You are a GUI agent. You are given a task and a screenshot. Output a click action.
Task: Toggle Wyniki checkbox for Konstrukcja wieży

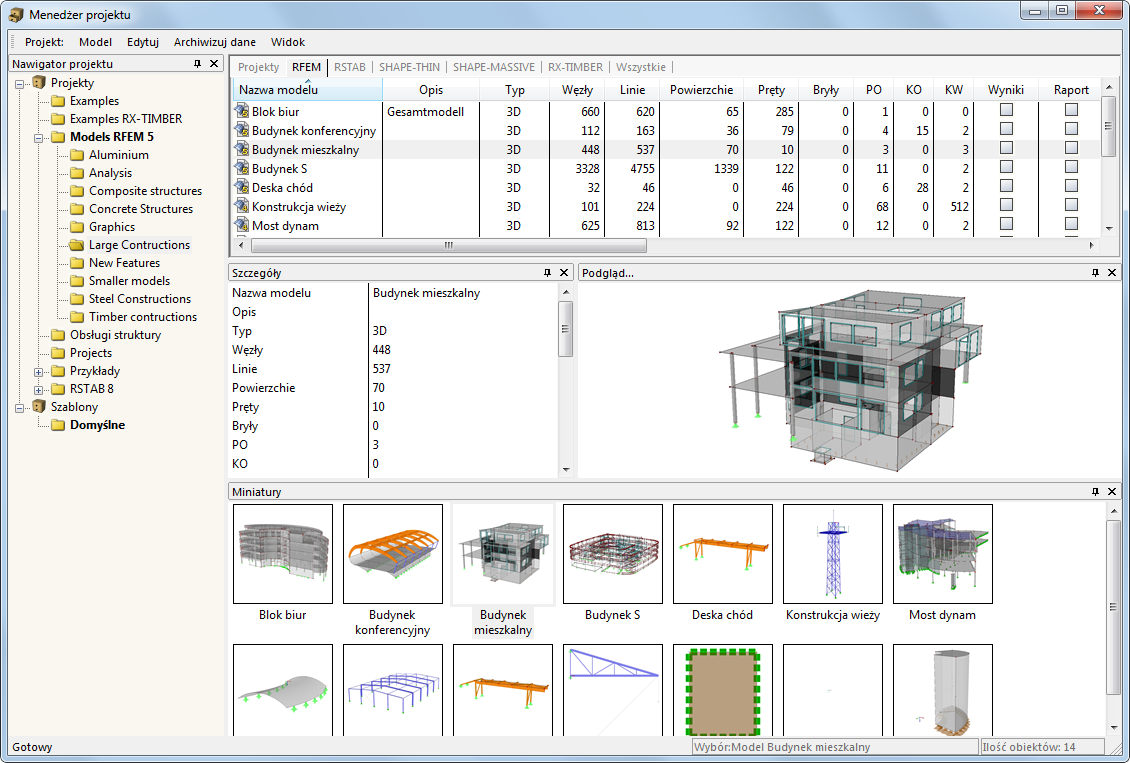point(1006,205)
